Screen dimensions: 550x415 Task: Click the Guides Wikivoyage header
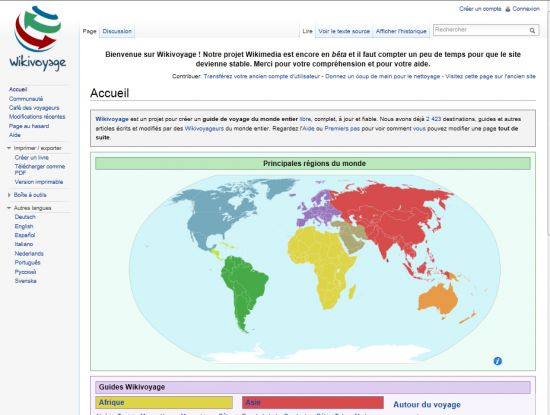tap(313, 387)
